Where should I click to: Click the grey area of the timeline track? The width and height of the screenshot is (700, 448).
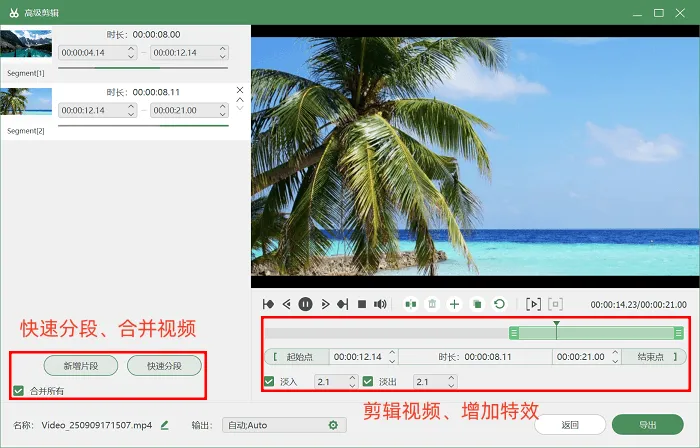pyautogui.click(x=386, y=333)
